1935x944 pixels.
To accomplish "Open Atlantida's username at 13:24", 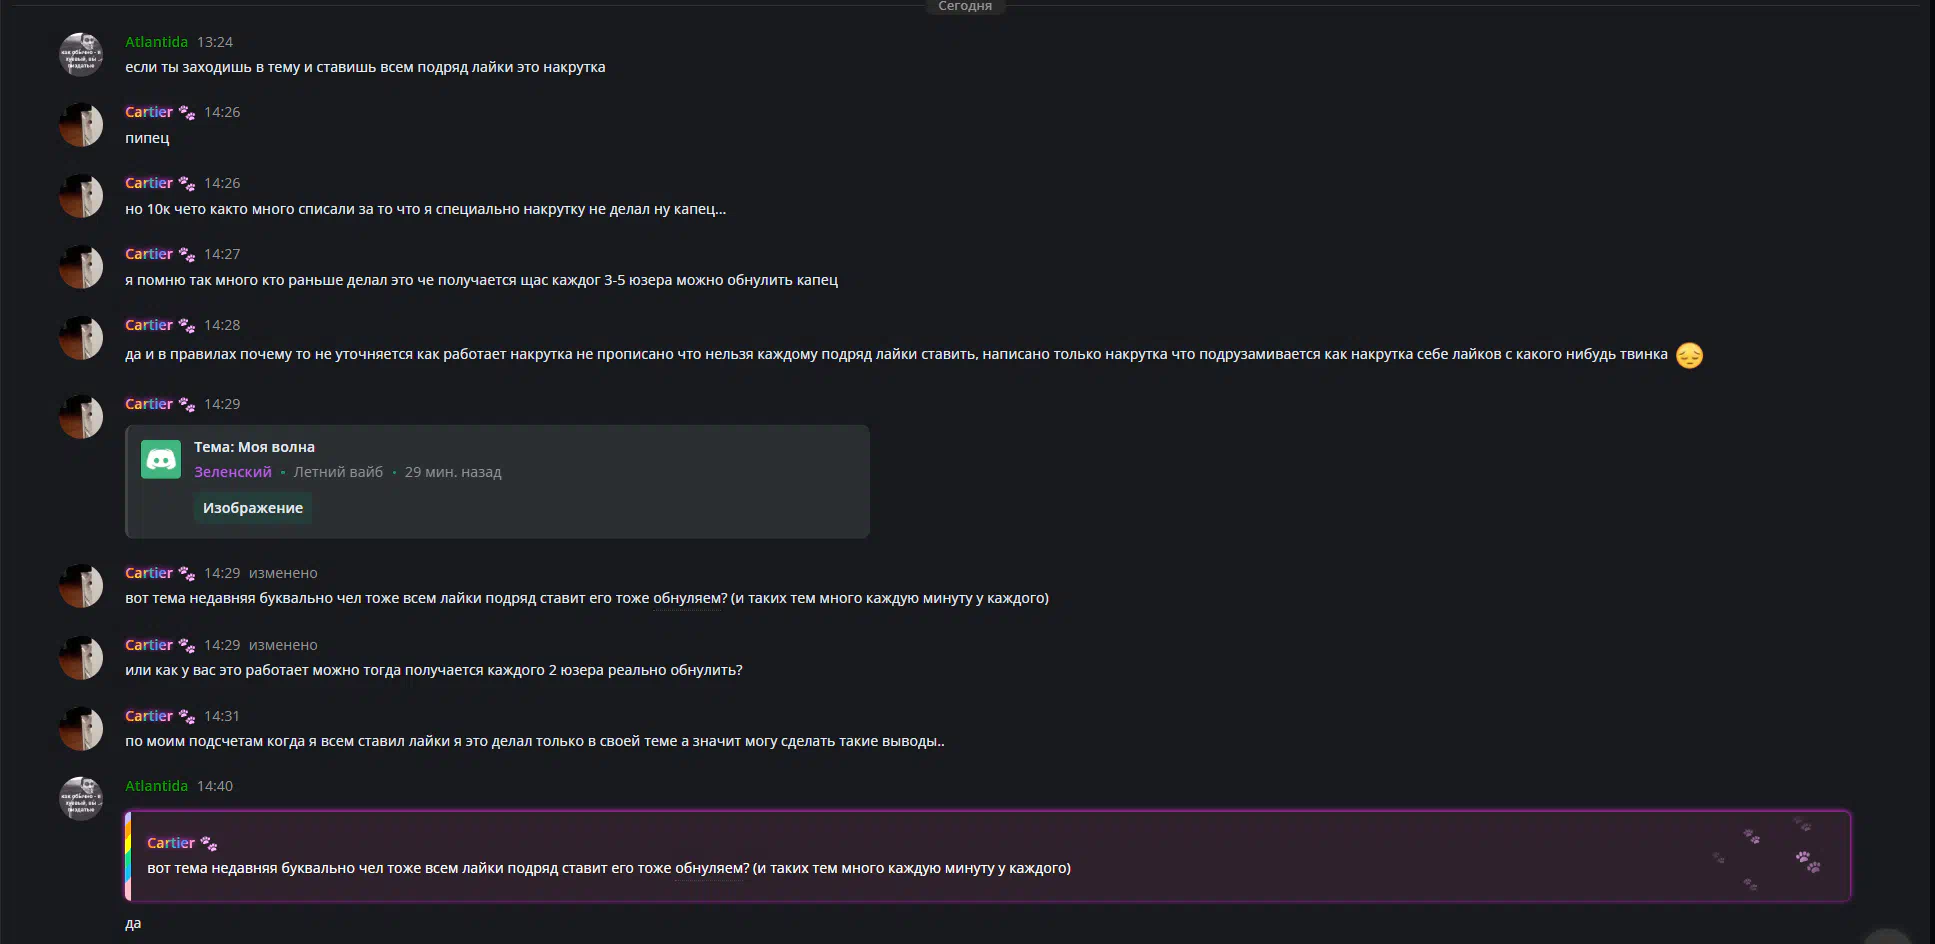I will coord(156,42).
